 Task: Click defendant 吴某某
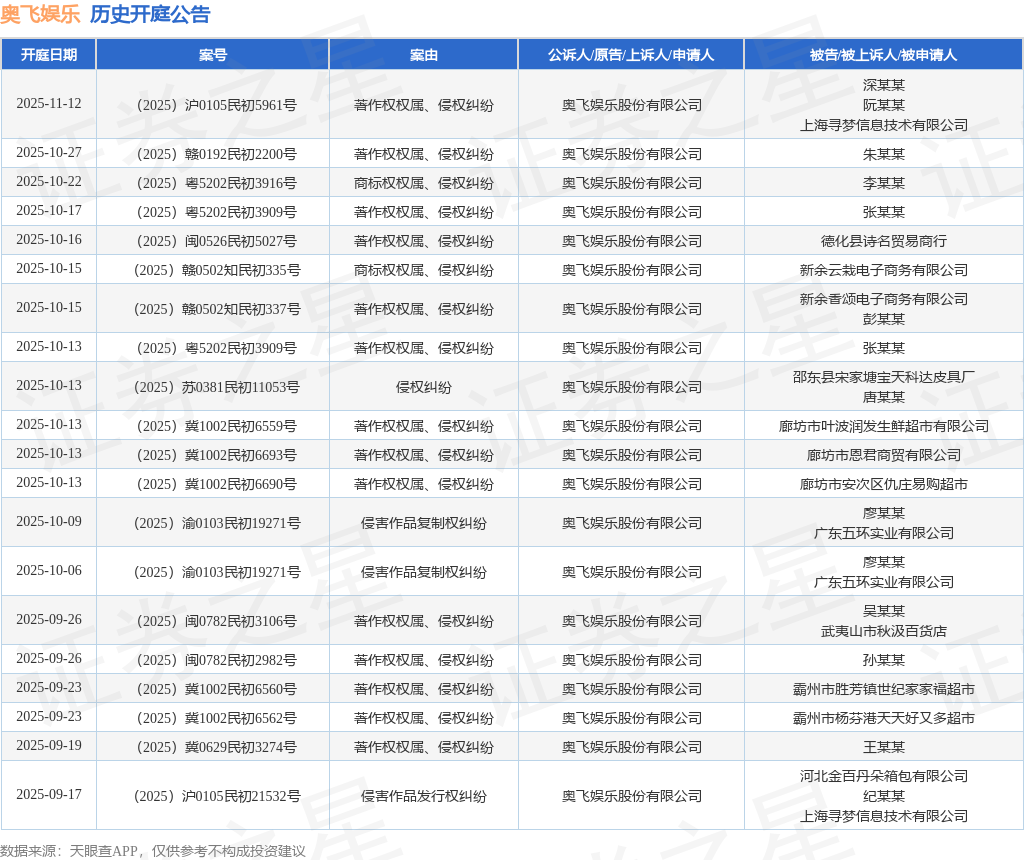tap(884, 611)
